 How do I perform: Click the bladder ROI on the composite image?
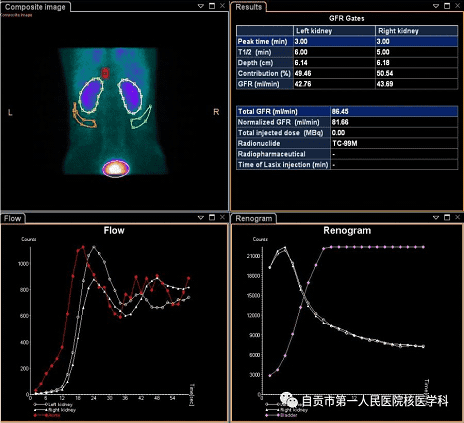coord(115,168)
